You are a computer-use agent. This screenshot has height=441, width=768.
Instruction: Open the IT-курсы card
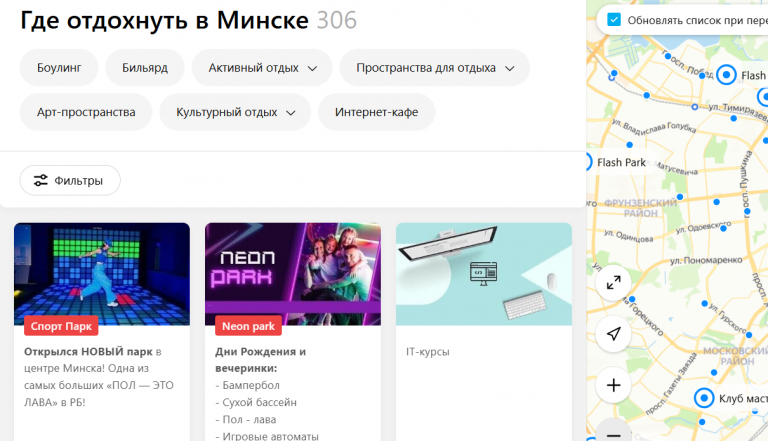point(484,332)
